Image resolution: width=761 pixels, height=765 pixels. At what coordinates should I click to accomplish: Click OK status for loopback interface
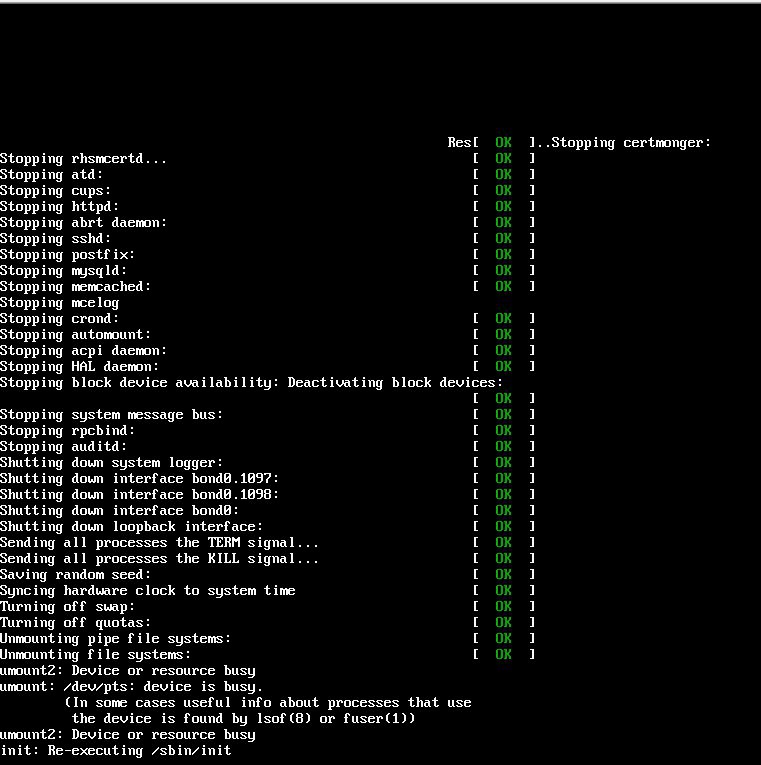tap(503, 526)
